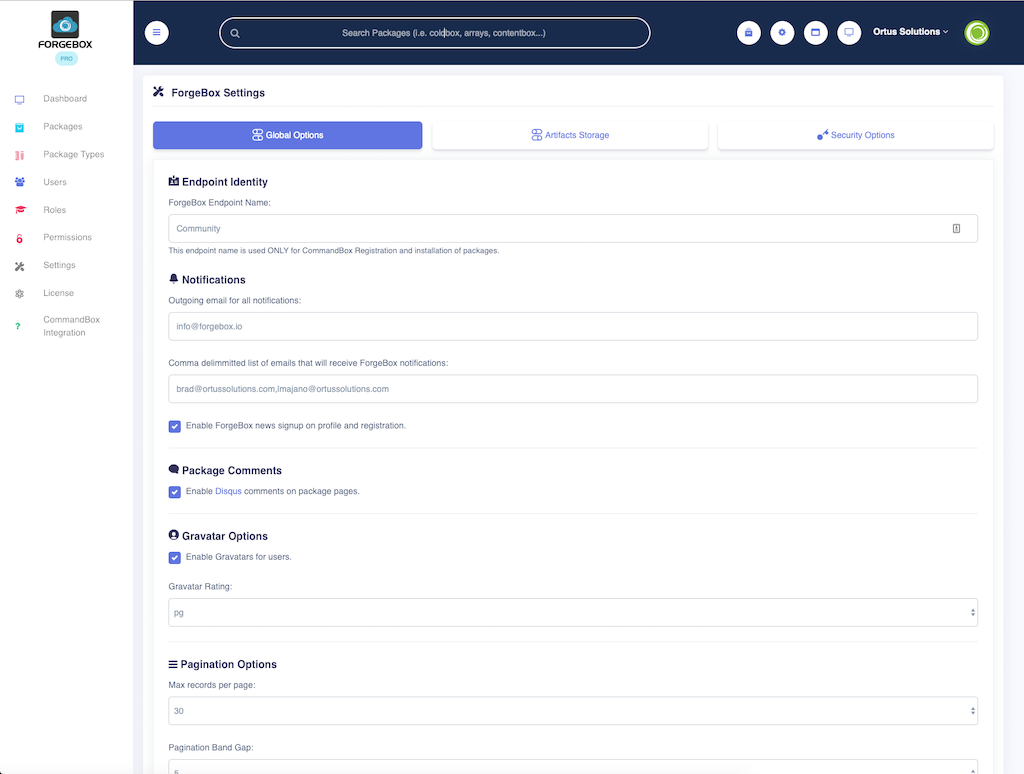Open the gear icon in header
Screen dimensions: 1024x774
[782, 33]
